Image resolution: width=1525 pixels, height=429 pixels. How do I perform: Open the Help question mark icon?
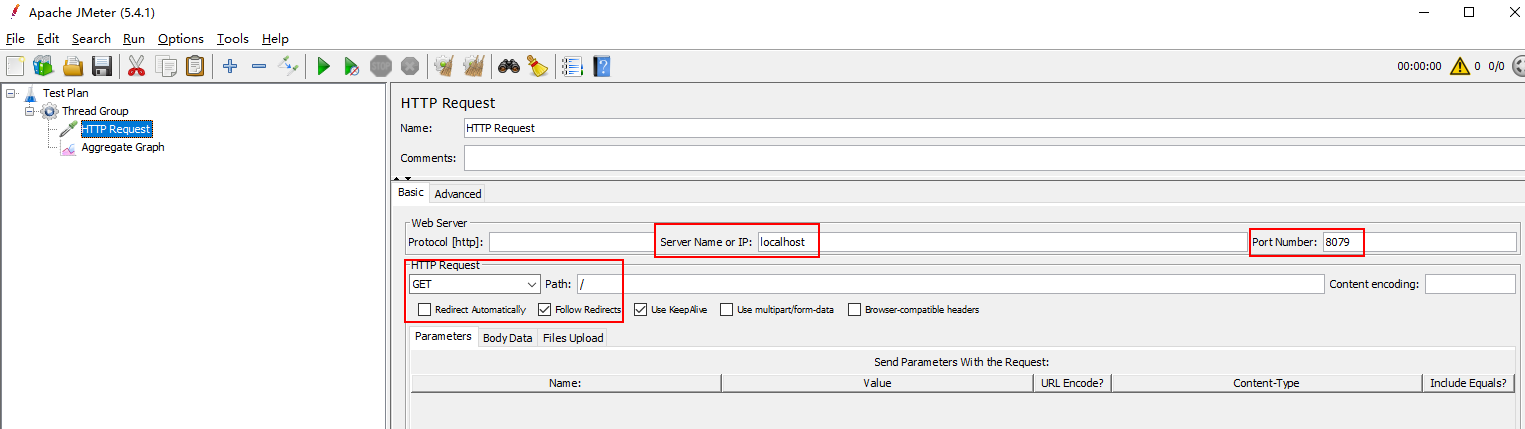pos(601,67)
